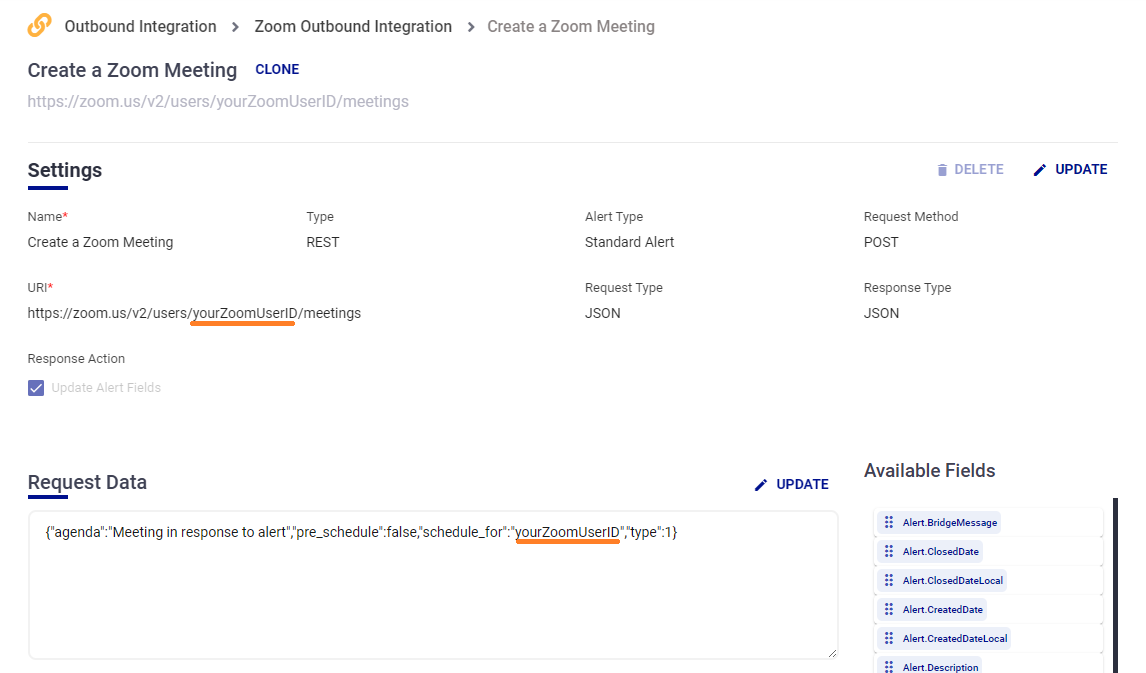Click the drag handle icon for Alert.CreatedDate

pos(889,609)
